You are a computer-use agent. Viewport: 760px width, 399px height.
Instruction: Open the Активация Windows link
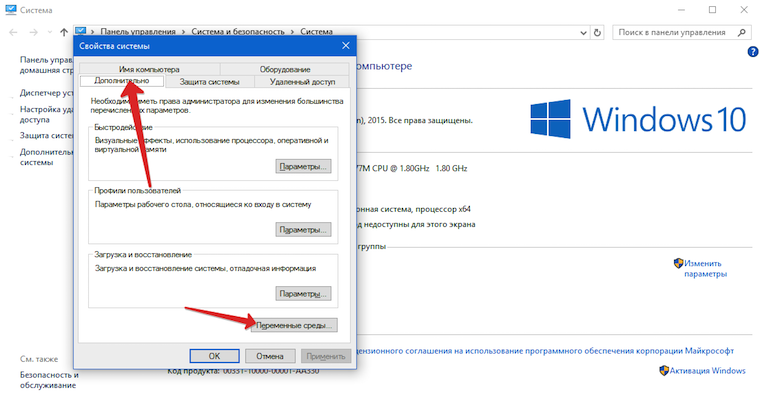pyautogui.click(x=708, y=370)
